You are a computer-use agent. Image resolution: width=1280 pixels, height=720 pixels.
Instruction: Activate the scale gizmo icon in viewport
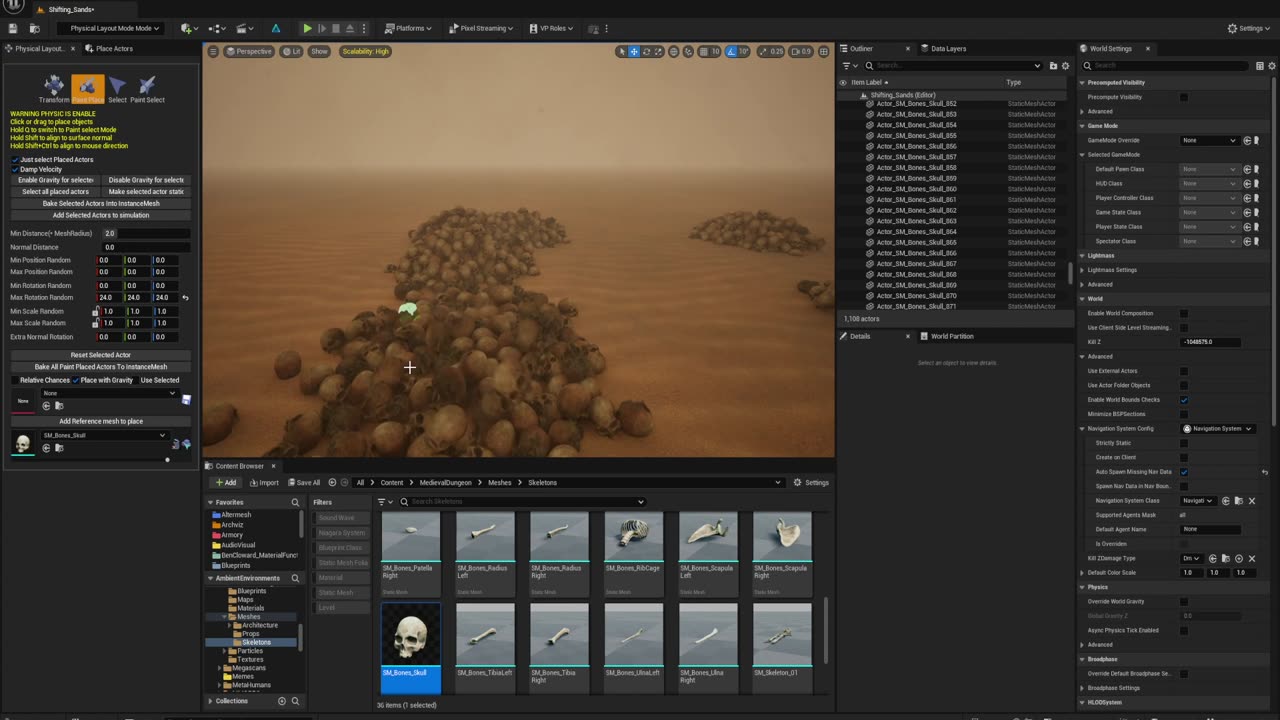658,51
